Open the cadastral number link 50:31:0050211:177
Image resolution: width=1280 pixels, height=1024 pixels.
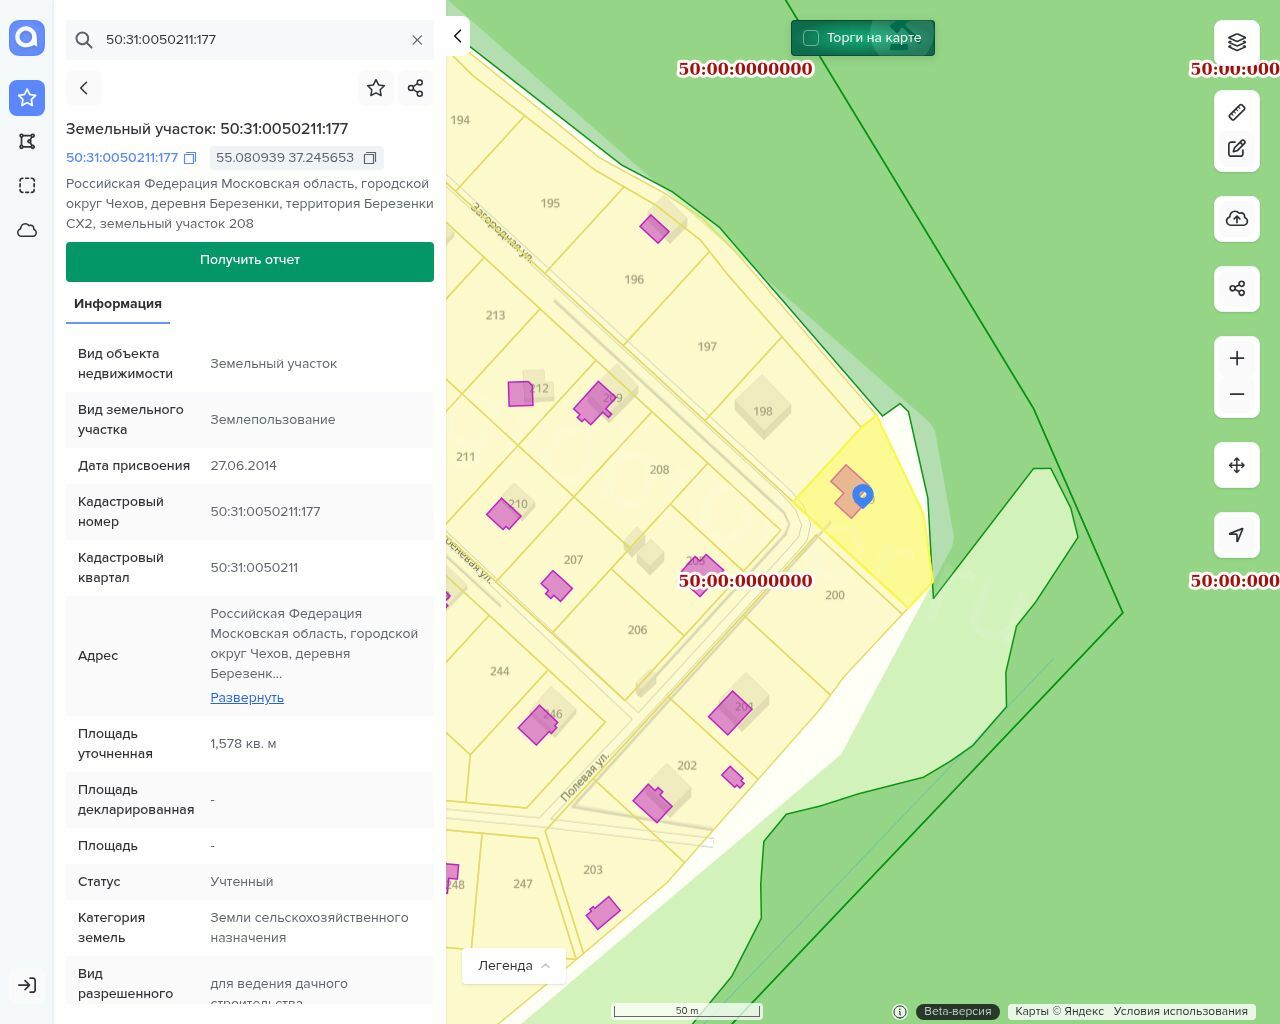coord(122,158)
